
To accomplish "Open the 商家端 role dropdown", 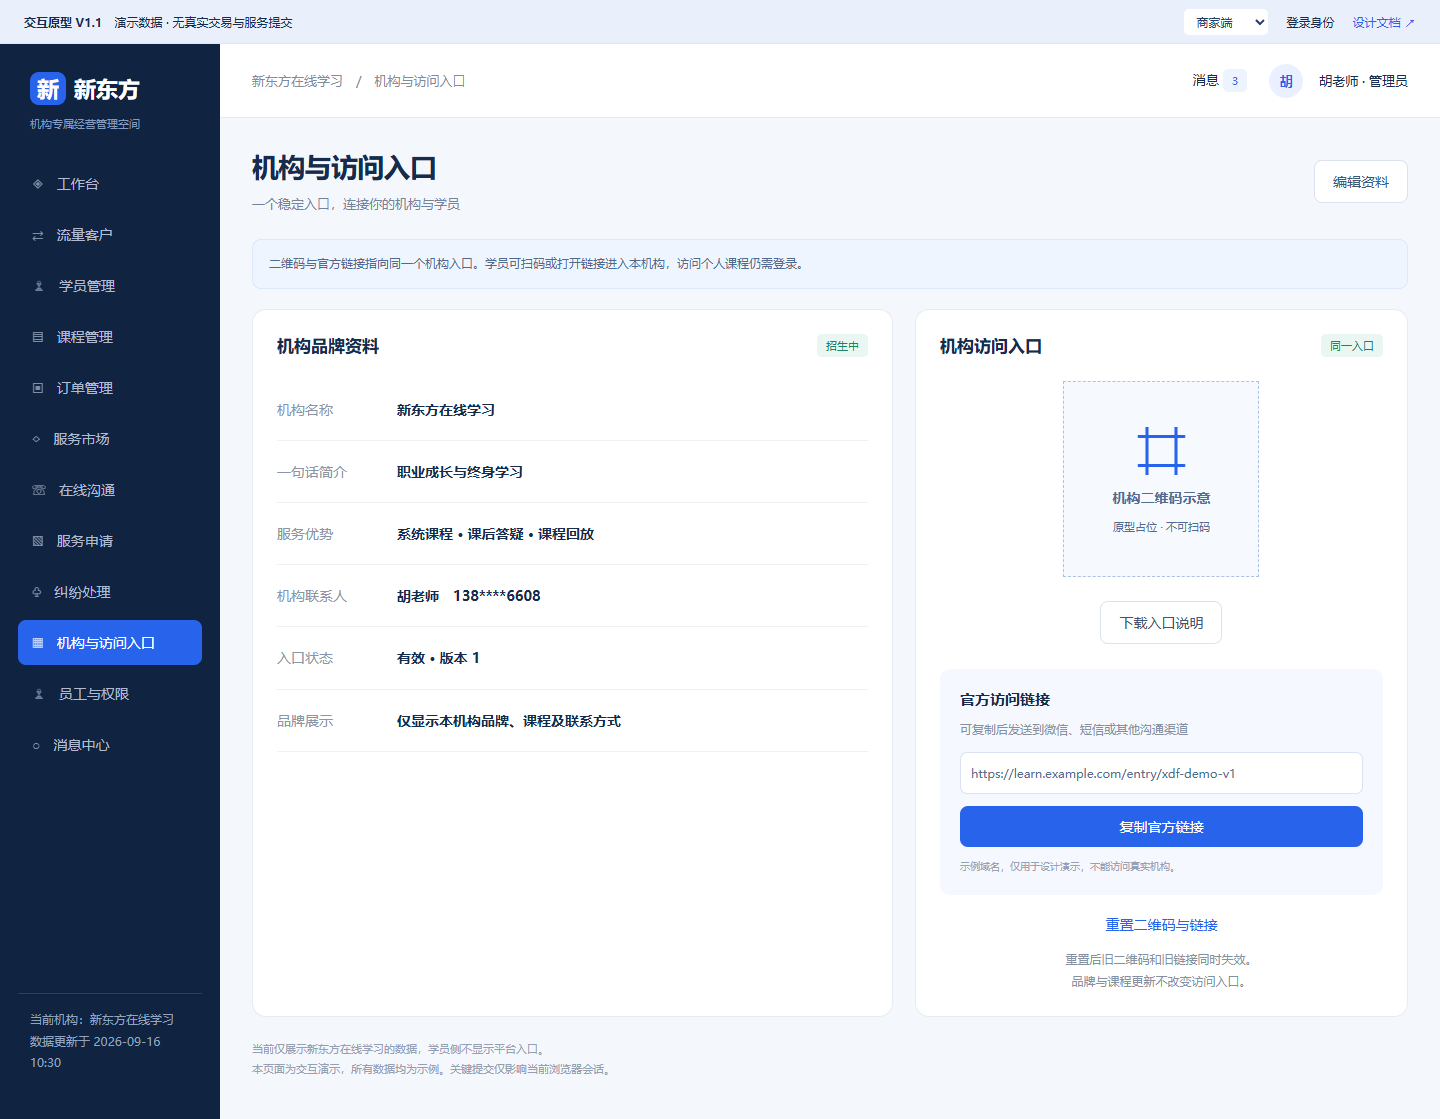I will tap(1226, 22).
